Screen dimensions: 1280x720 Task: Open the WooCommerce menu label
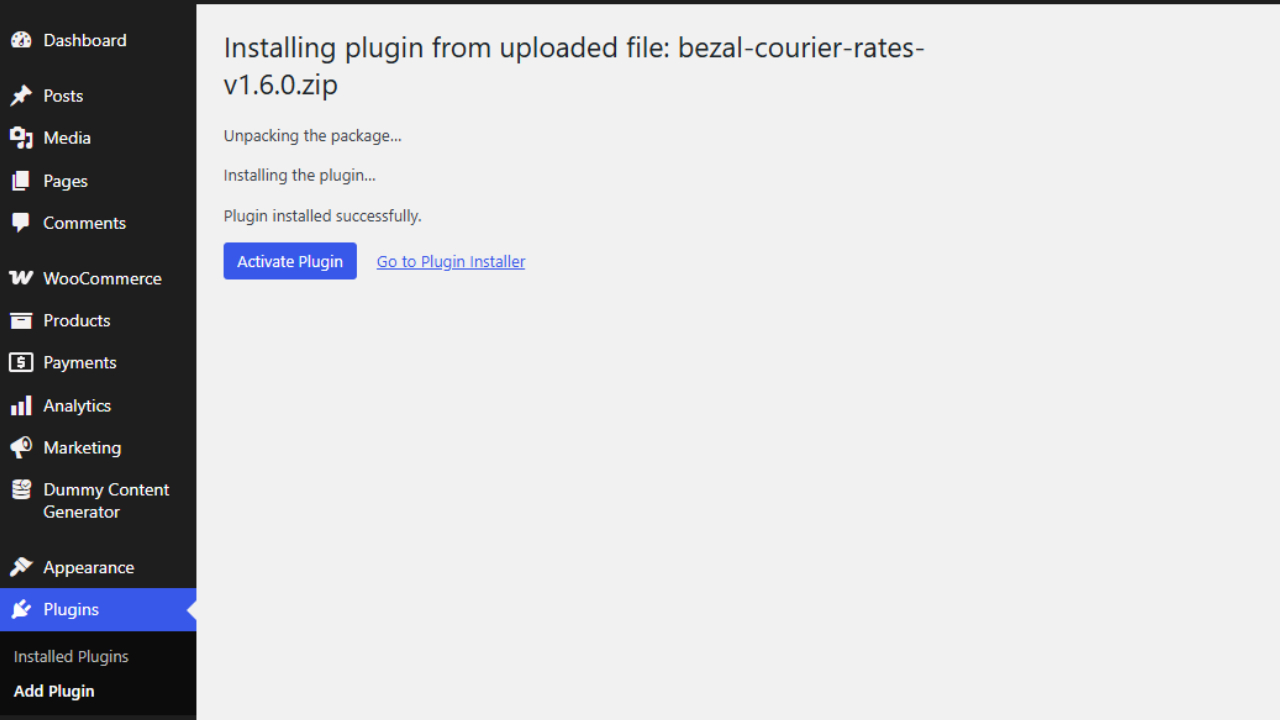102,279
